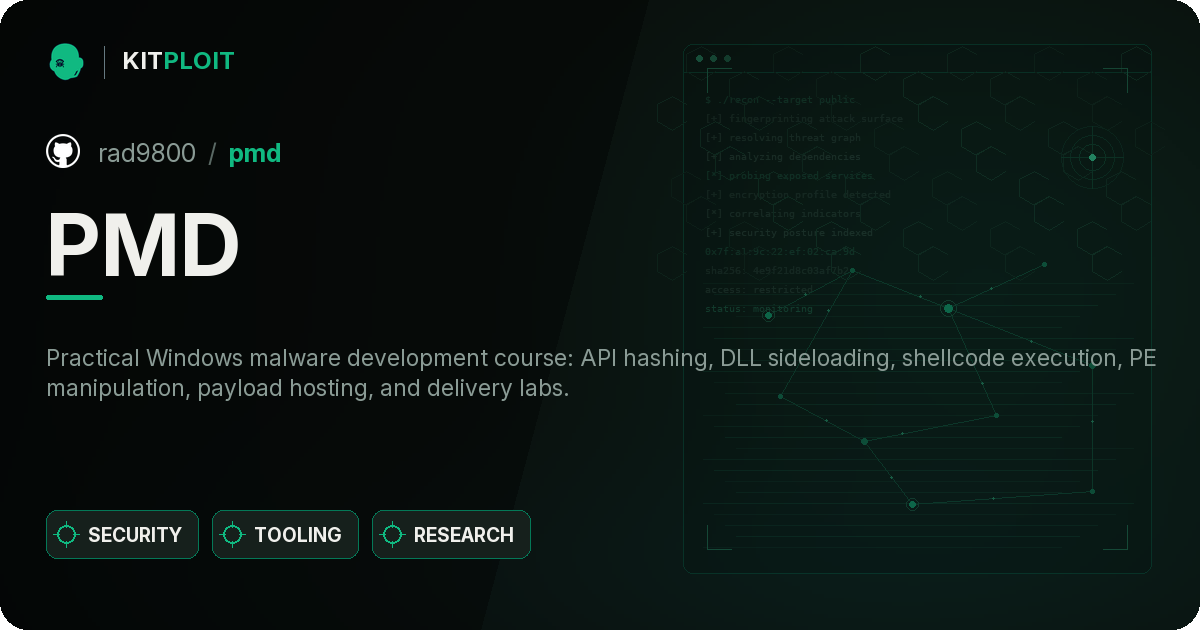Select the TOOLING tag badge
Viewport: 1200px width, 630px height.
[285, 535]
